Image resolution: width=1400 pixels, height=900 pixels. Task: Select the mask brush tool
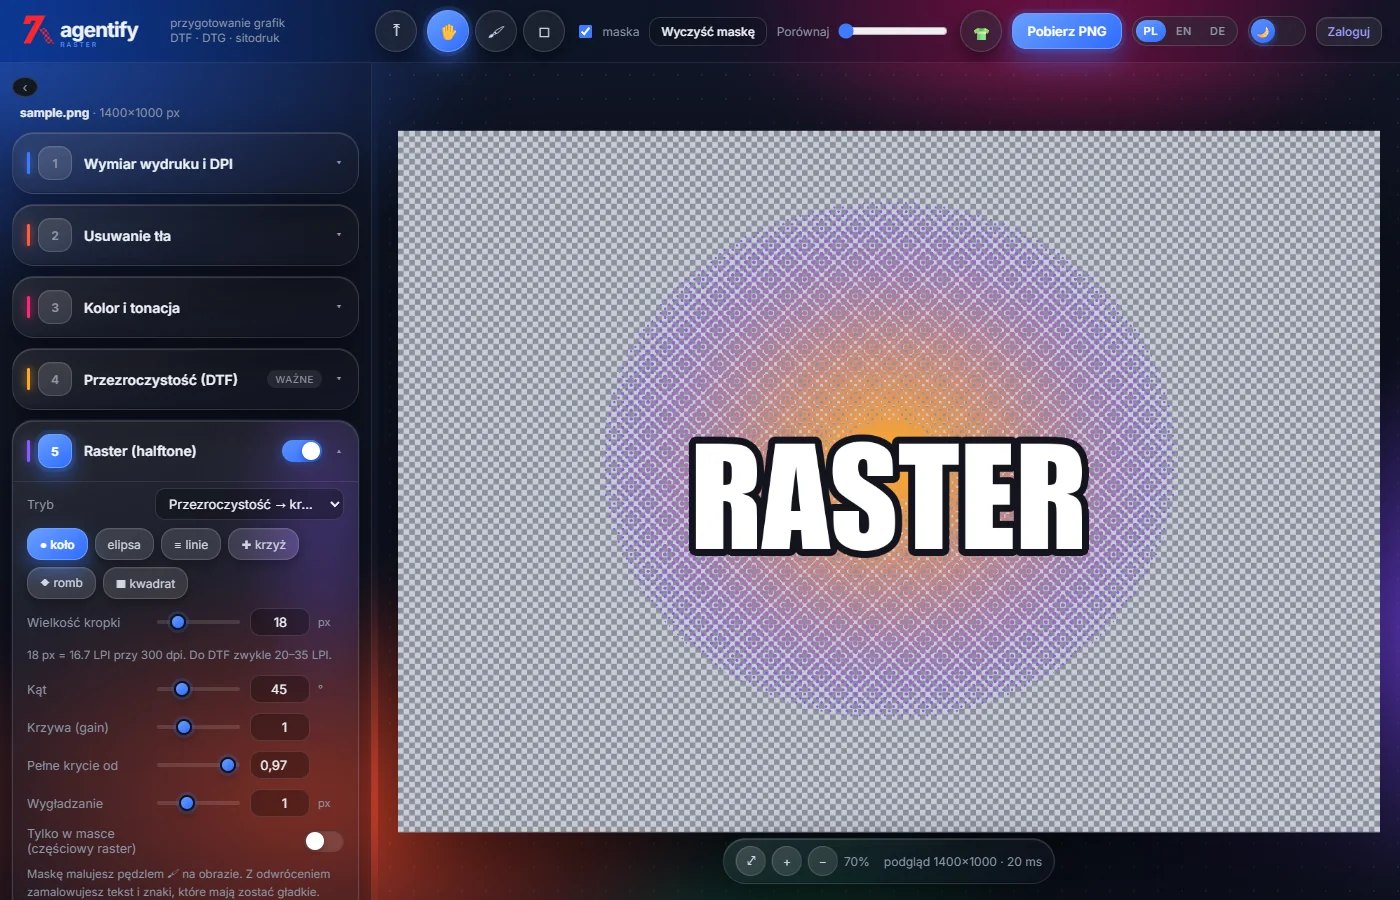click(x=496, y=31)
